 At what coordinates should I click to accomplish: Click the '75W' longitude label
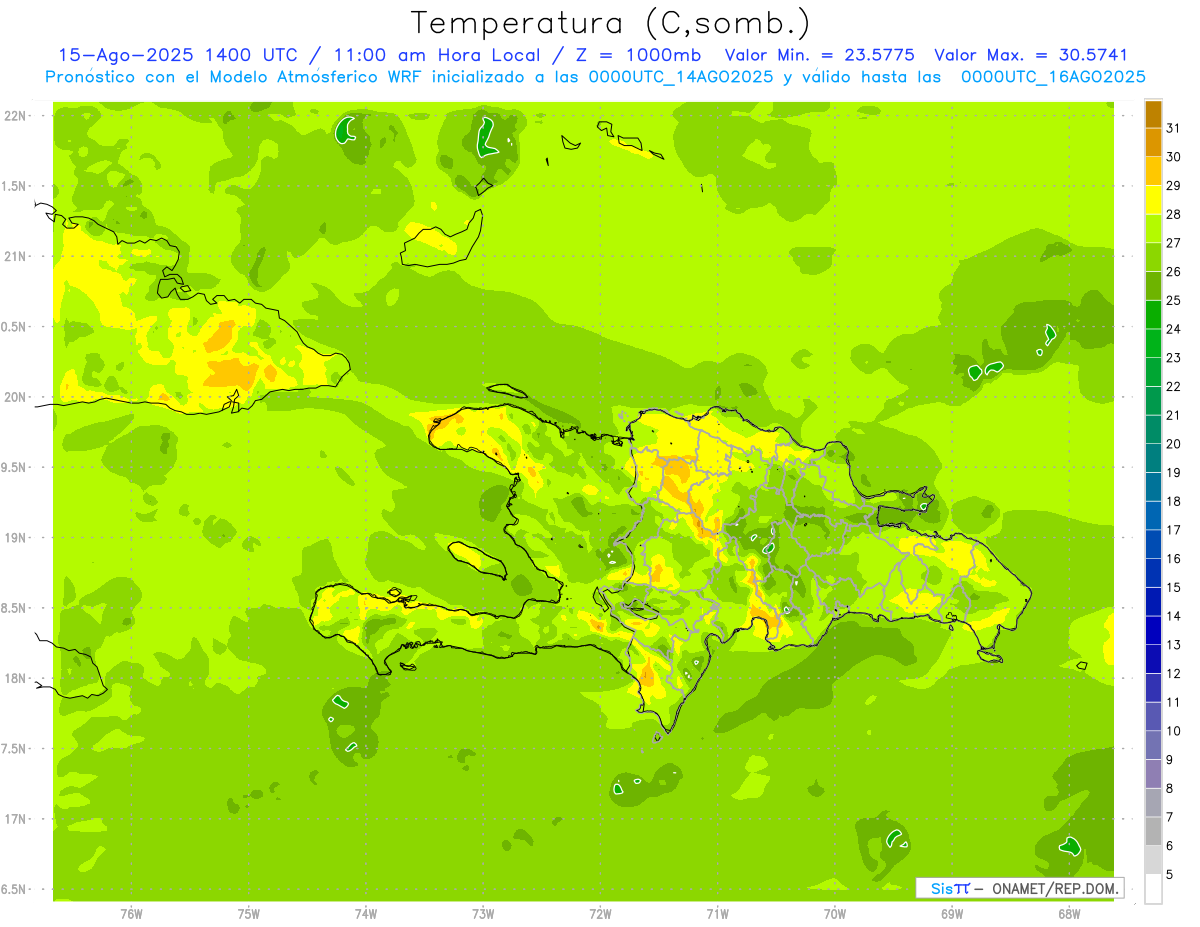248,914
